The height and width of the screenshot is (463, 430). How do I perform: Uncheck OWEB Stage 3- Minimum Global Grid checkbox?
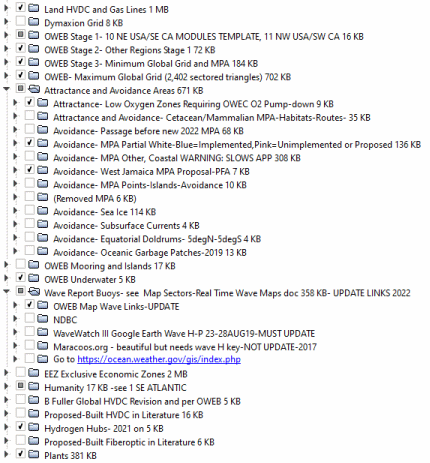tap(21, 61)
